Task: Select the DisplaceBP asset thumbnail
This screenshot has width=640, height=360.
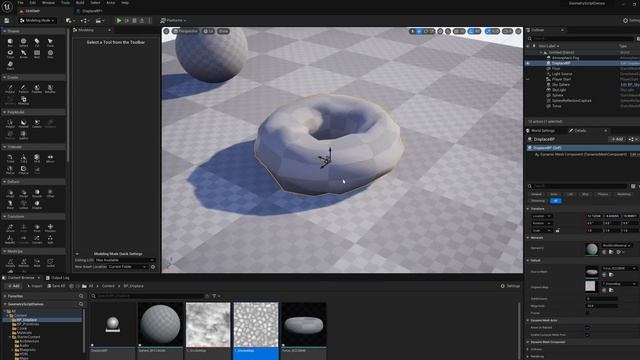Action: pyautogui.click(x=113, y=325)
